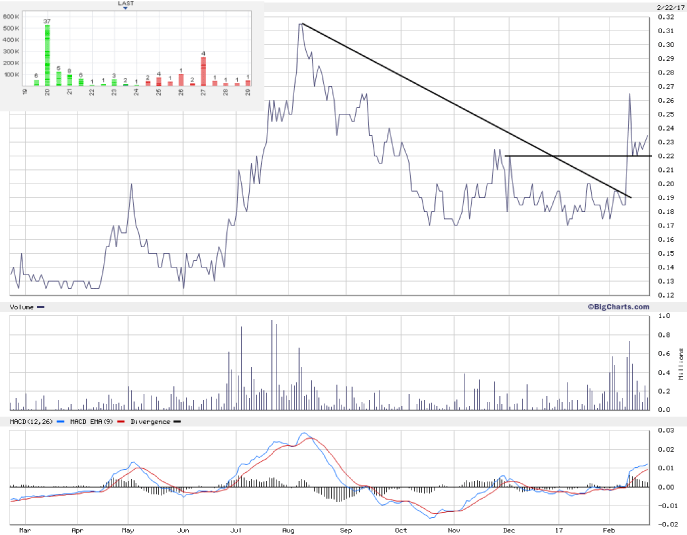Viewport: 687px width, 535px height.
Task: Click the Feb label on the time axis
Action: 611,525
